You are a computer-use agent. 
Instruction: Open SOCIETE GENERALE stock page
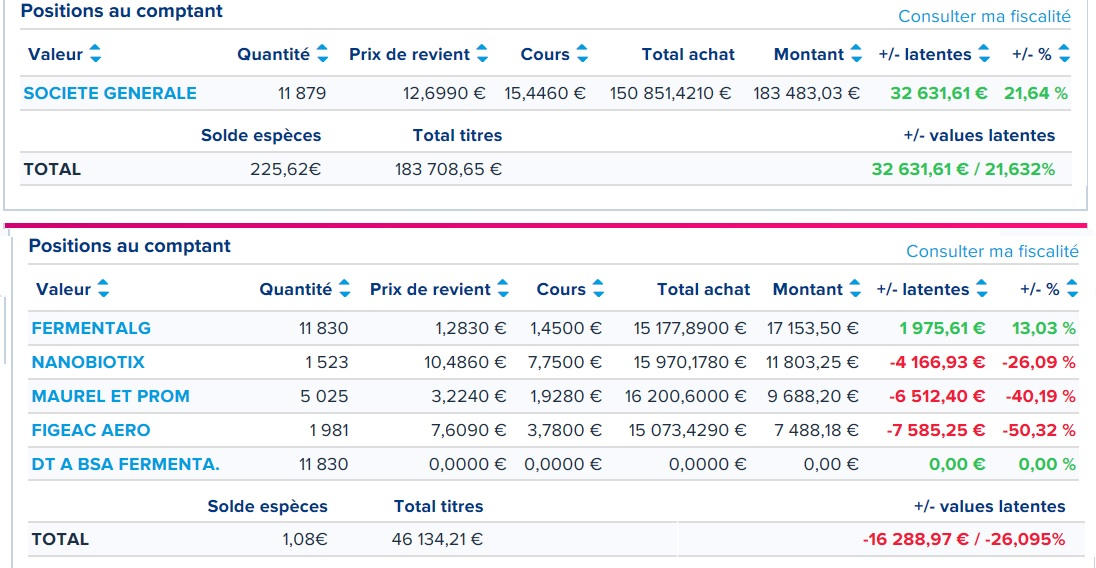[x=110, y=93]
